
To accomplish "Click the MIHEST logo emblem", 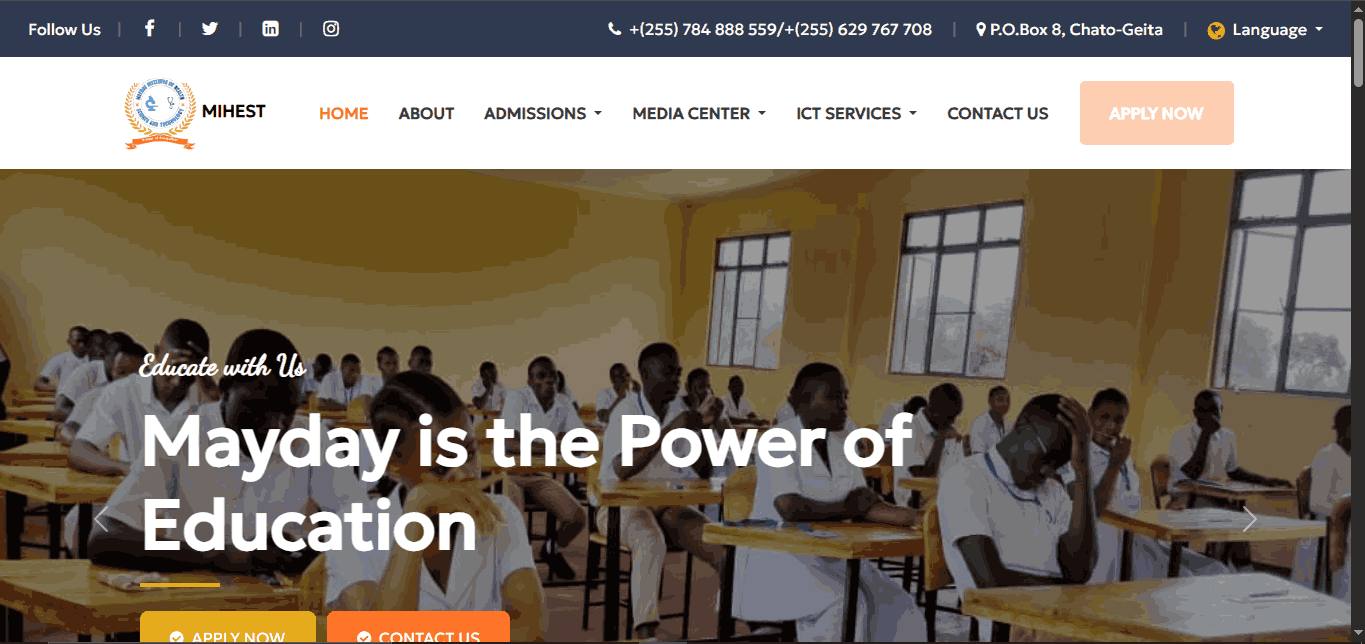I will tap(160, 114).
